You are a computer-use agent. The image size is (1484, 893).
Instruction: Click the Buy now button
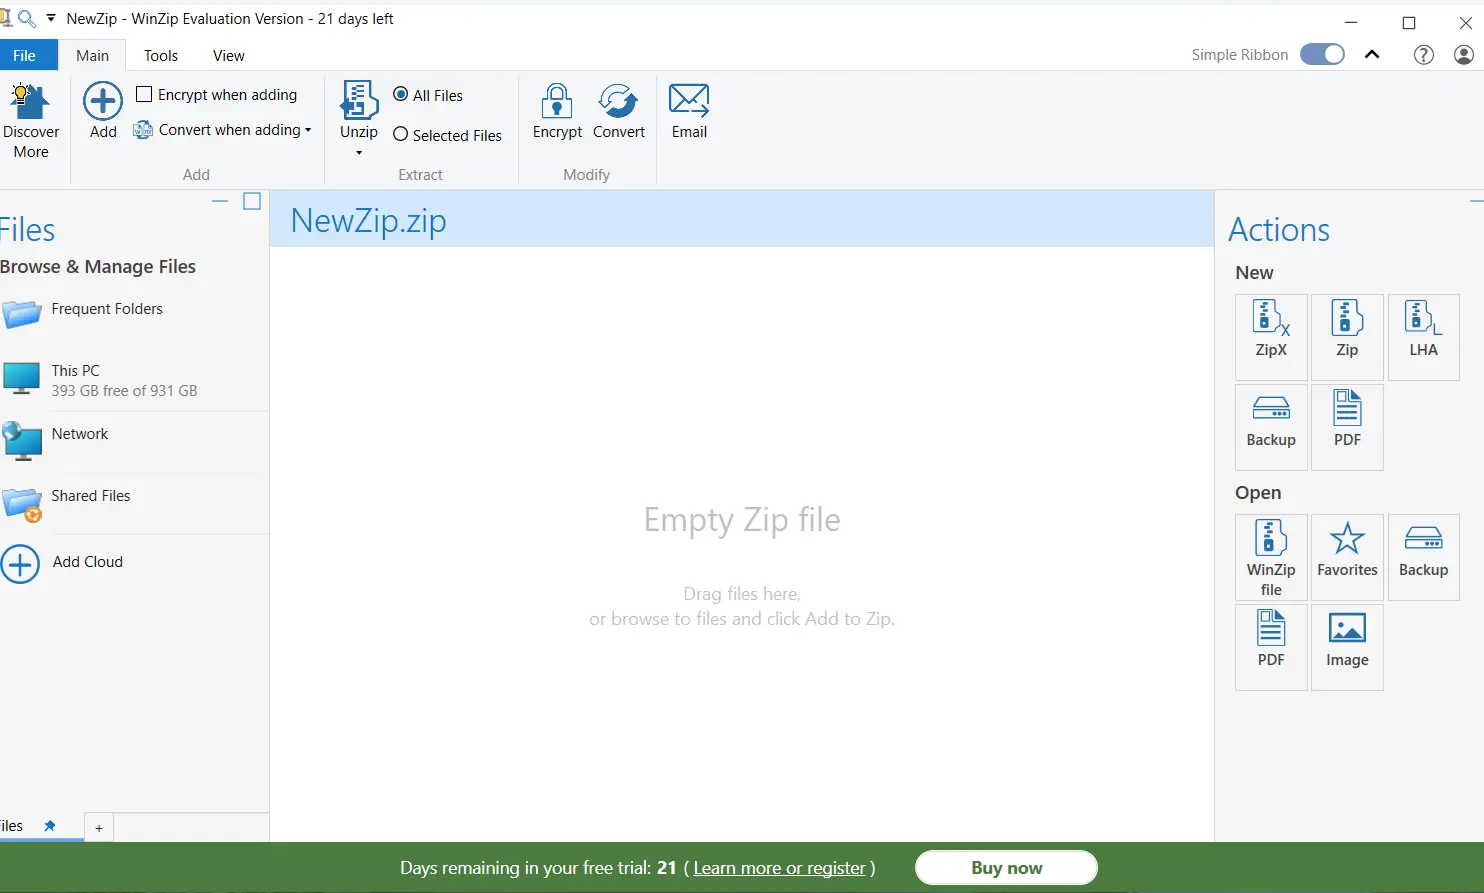pos(1006,868)
